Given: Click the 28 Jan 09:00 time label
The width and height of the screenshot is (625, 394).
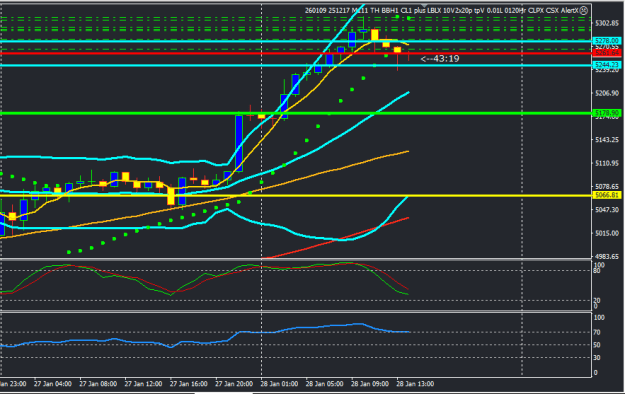Looking at the screenshot, I should [369, 384].
